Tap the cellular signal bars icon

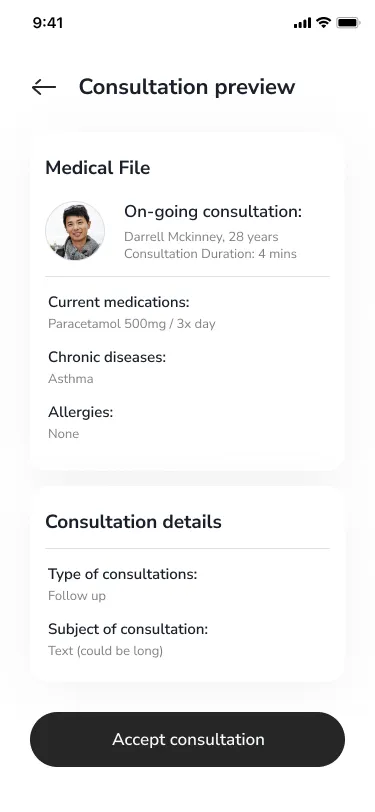pos(302,23)
